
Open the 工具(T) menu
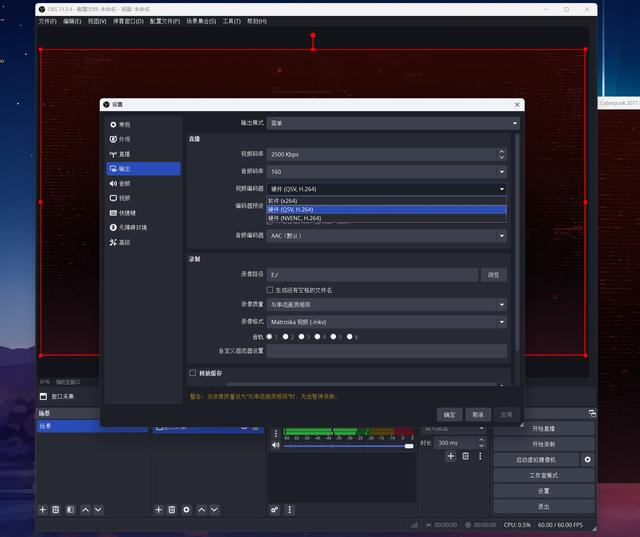(x=231, y=21)
